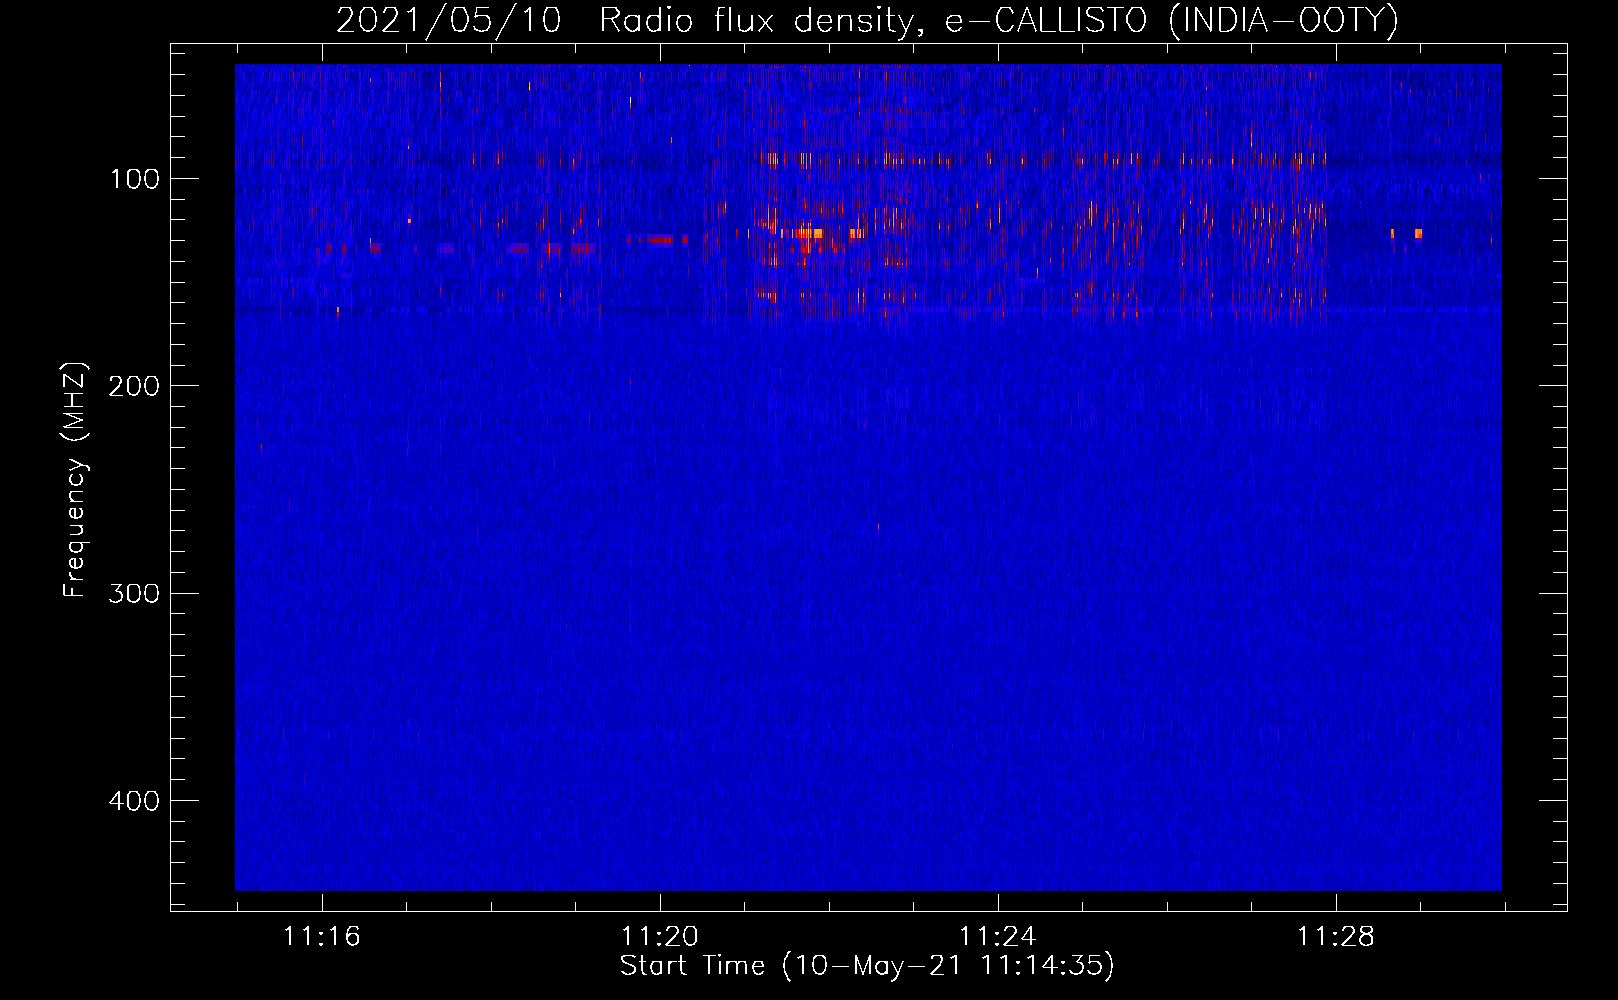This screenshot has width=1618, height=1000.
Task: Click the 400 MHz y-axis tick label
Action: 134,801
